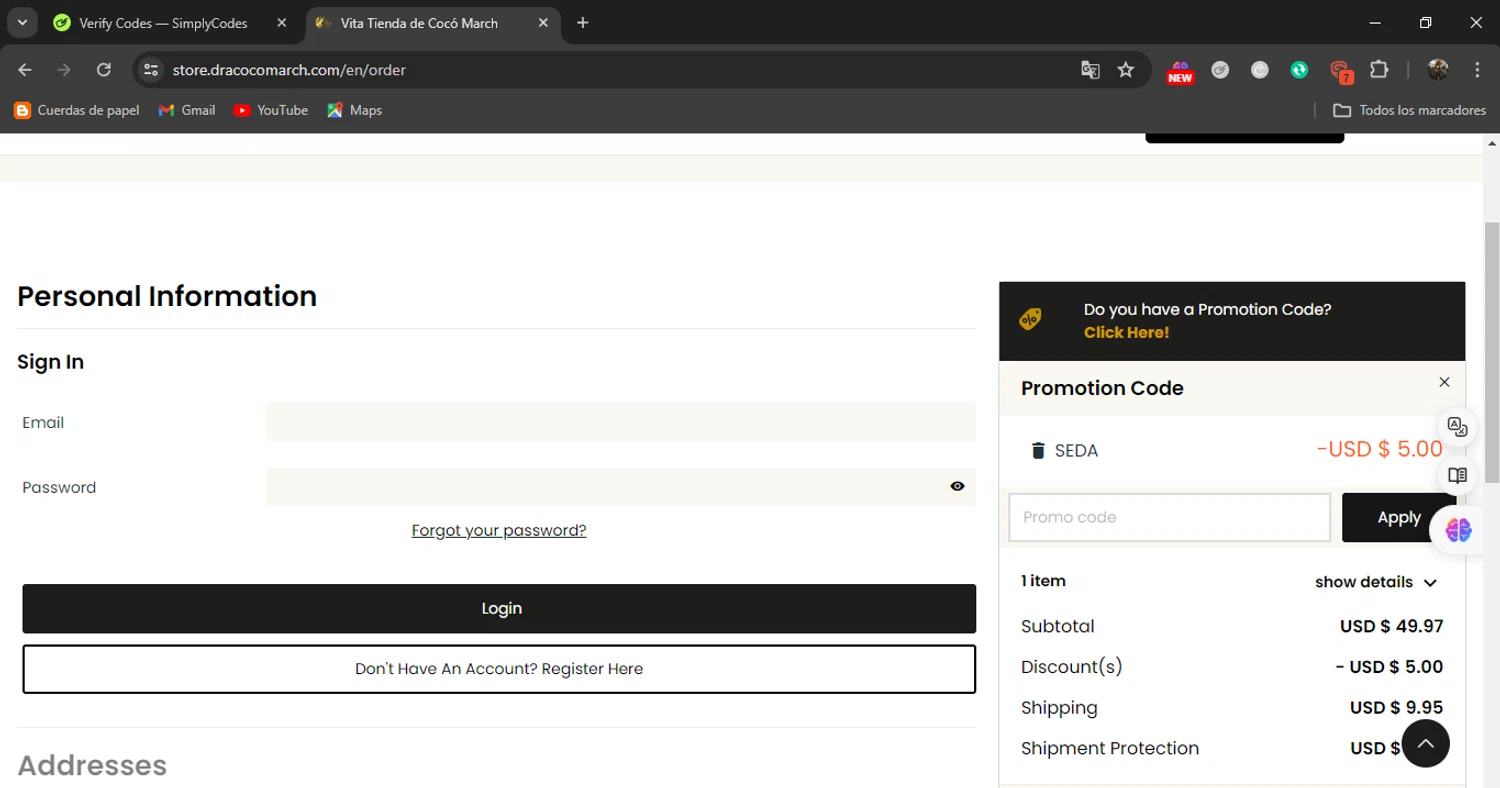The image size is (1500, 788).
Task: Open the Click Here! promotion link
Action: point(1126,332)
